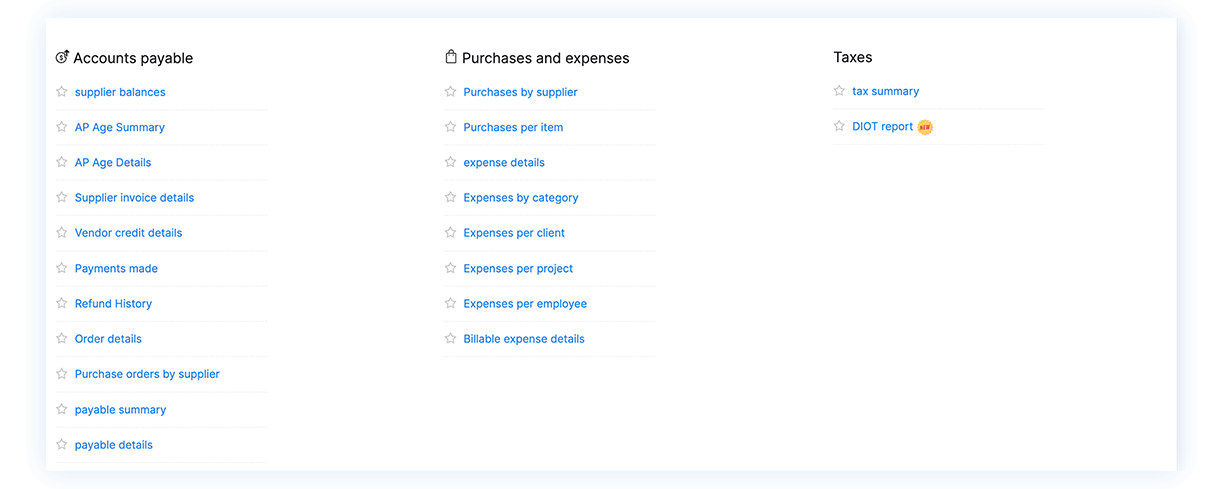Click the star beside tax summary
1231x489 pixels.
point(840,91)
